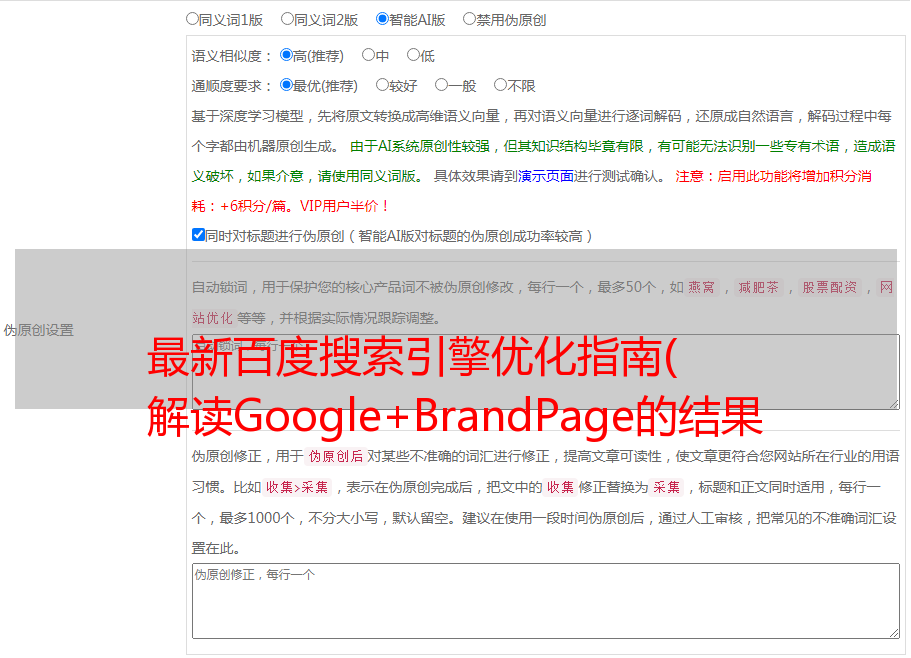
Task: Click the 减肥茶 example keyword
Action: (759, 287)
